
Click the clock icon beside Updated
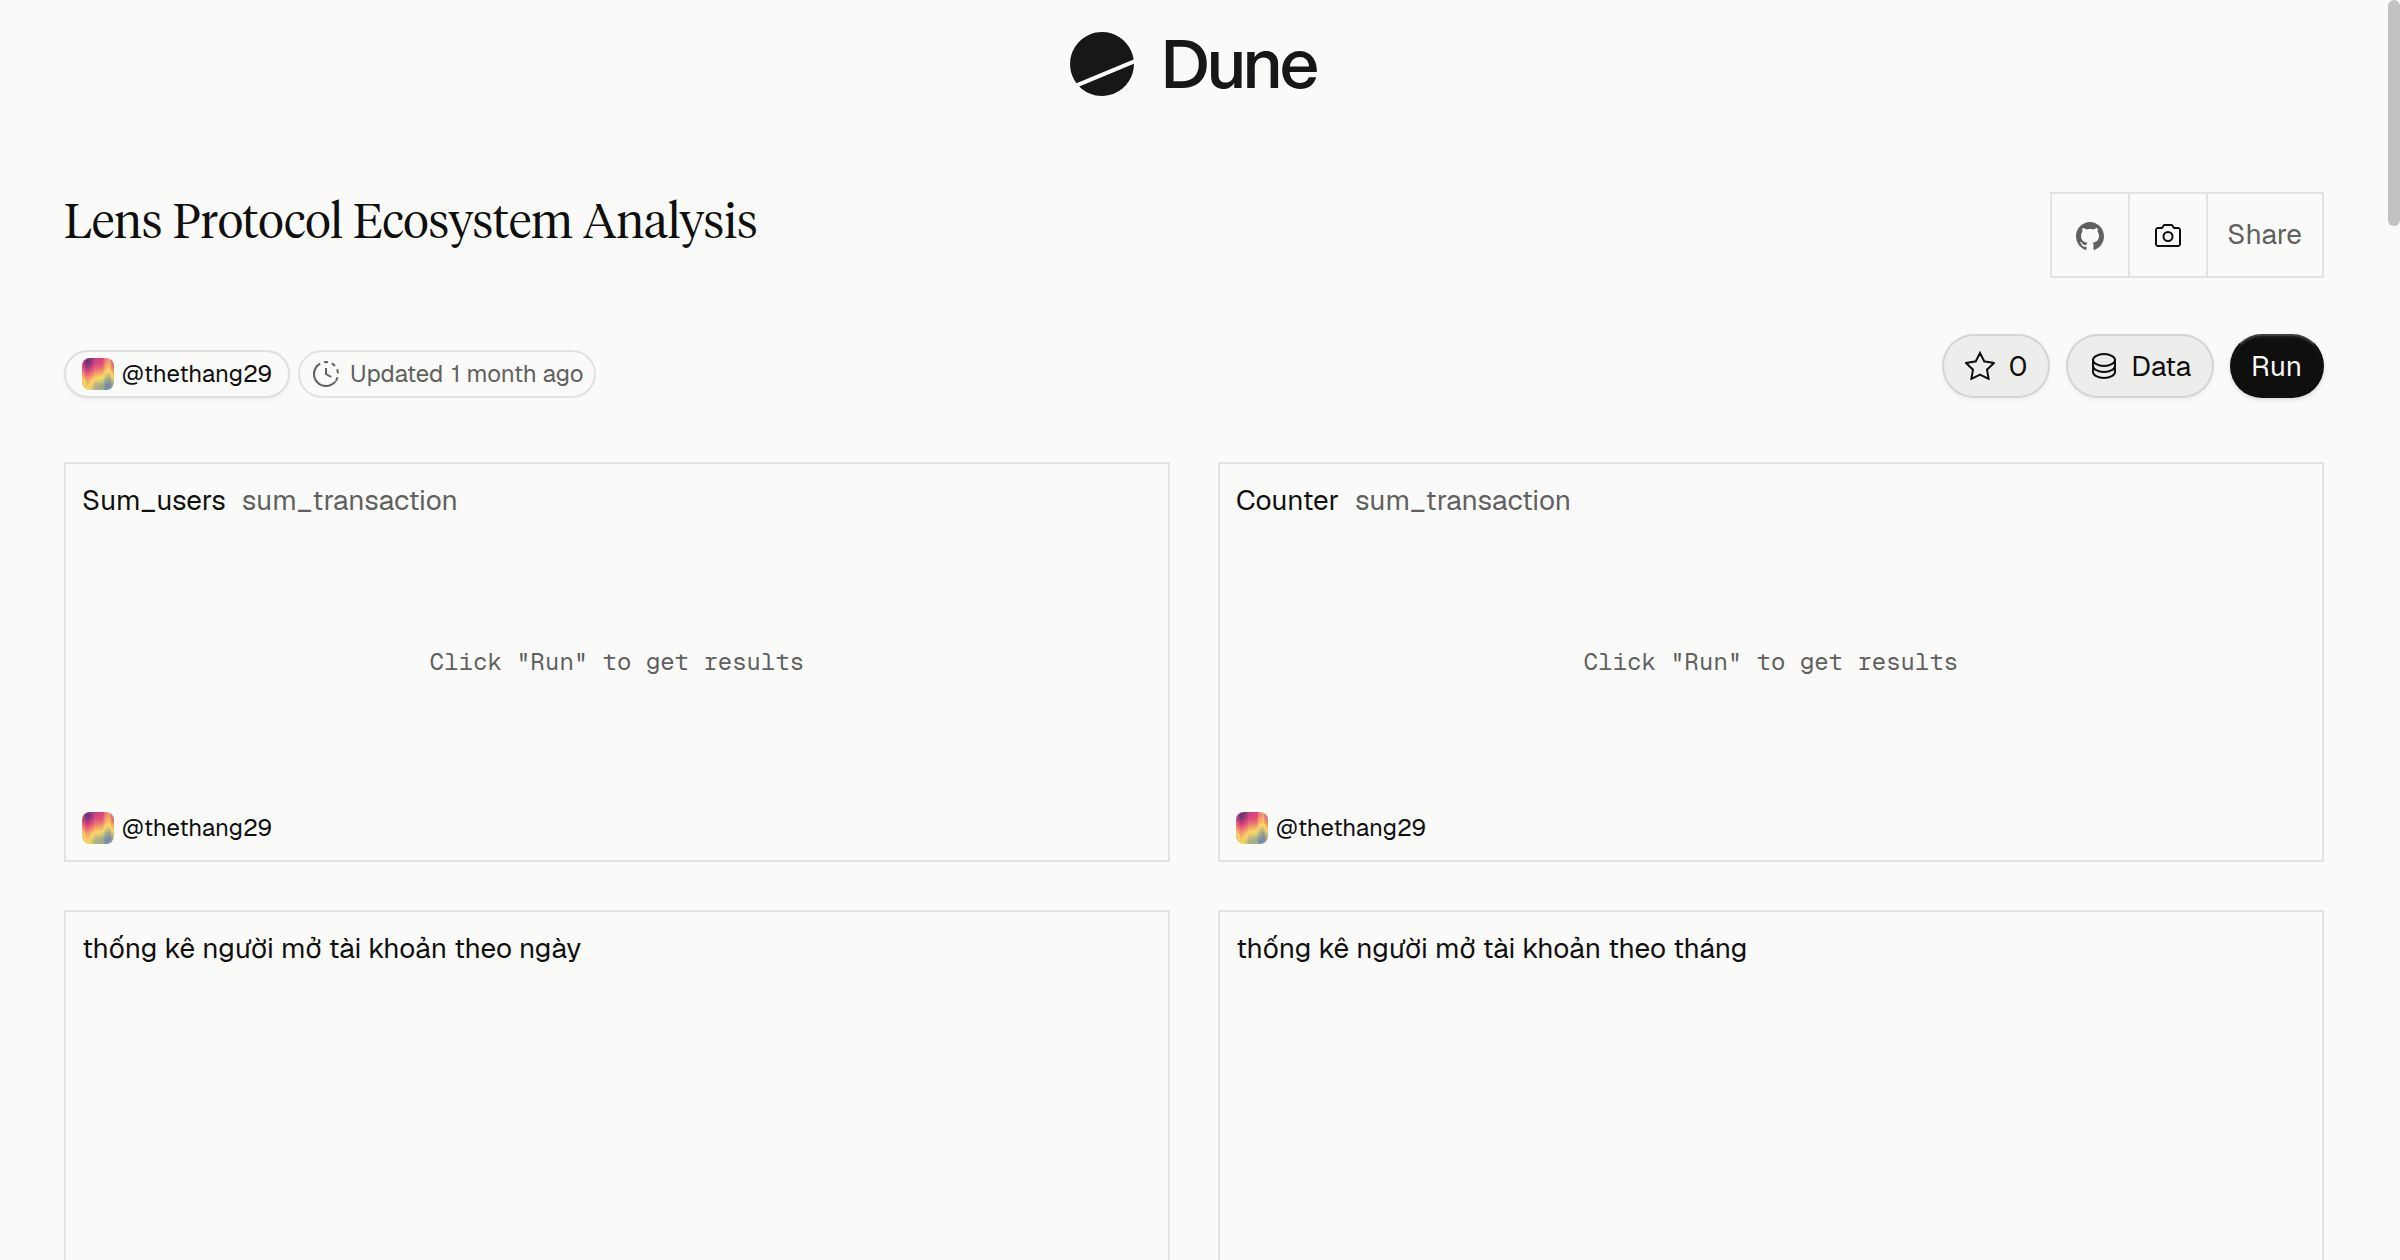point(326,374)
